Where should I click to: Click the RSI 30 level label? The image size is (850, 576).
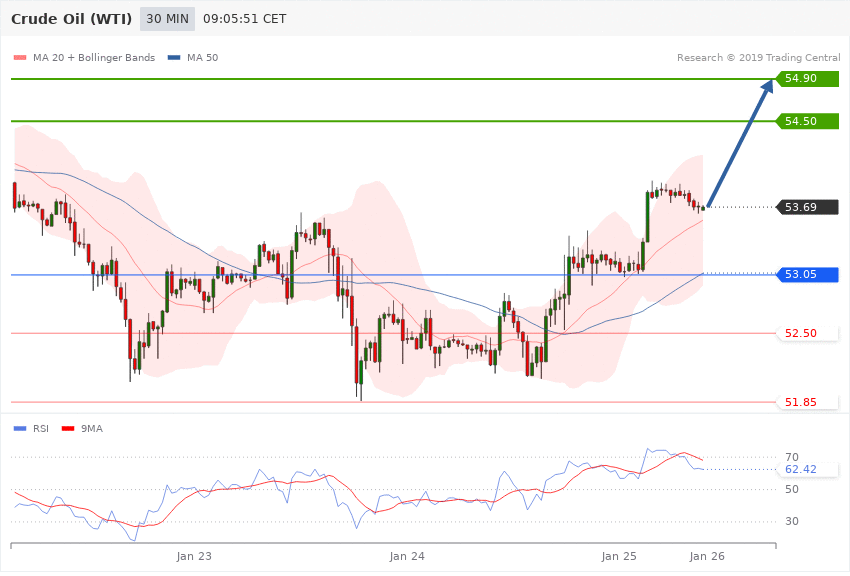(792, 521)
